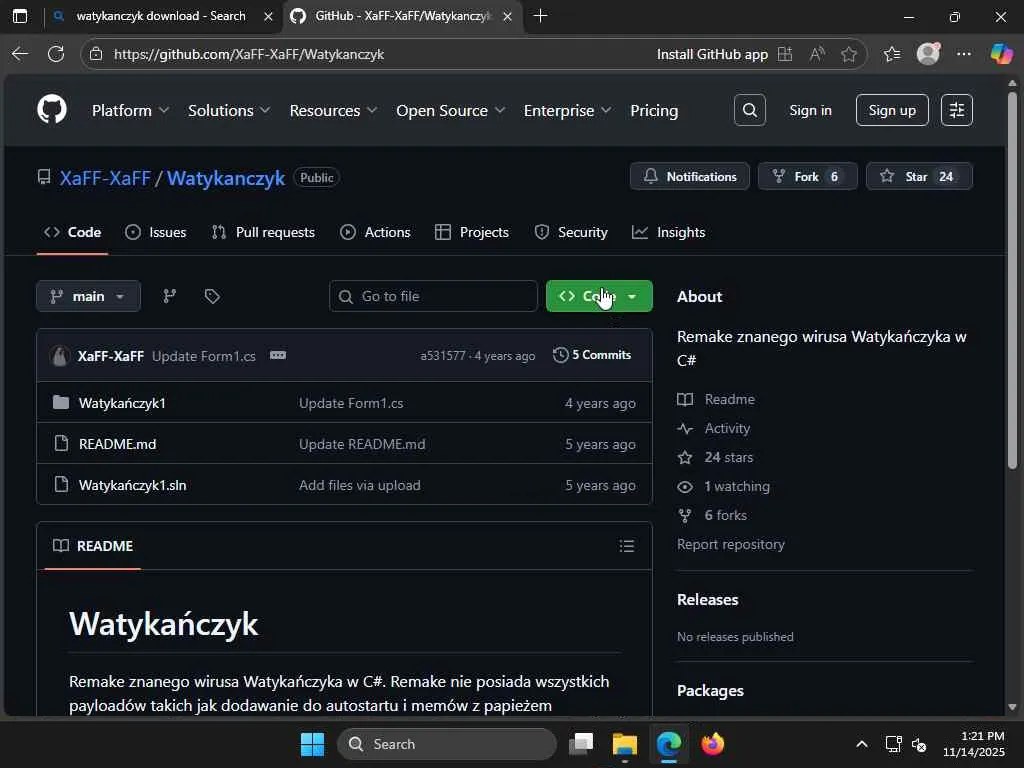The image size is (1024, 768).
Task: Click Notifications button
Action: pyautogui.click(x=690, y=176)
